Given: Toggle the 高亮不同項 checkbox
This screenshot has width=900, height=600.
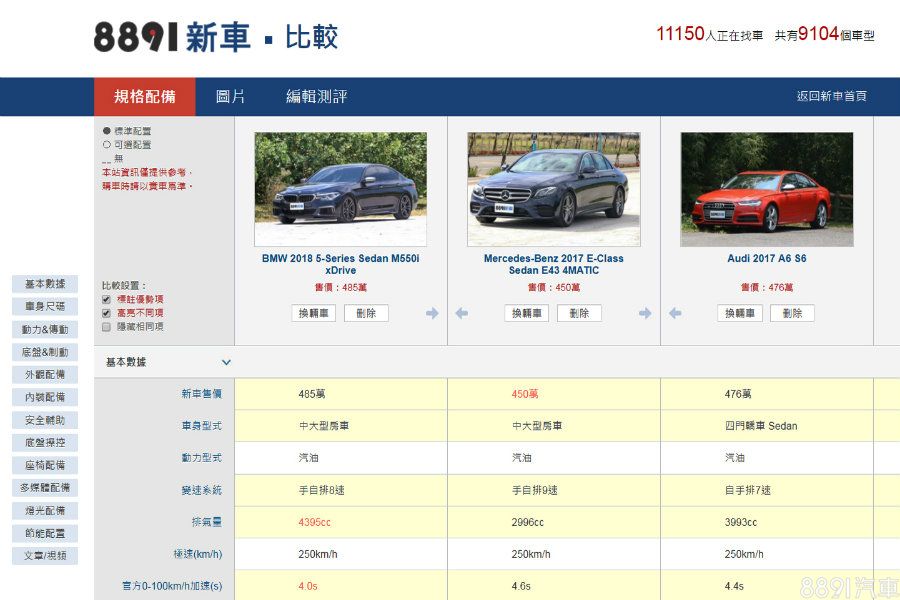Looking at the screenshot, I should 106,313.
